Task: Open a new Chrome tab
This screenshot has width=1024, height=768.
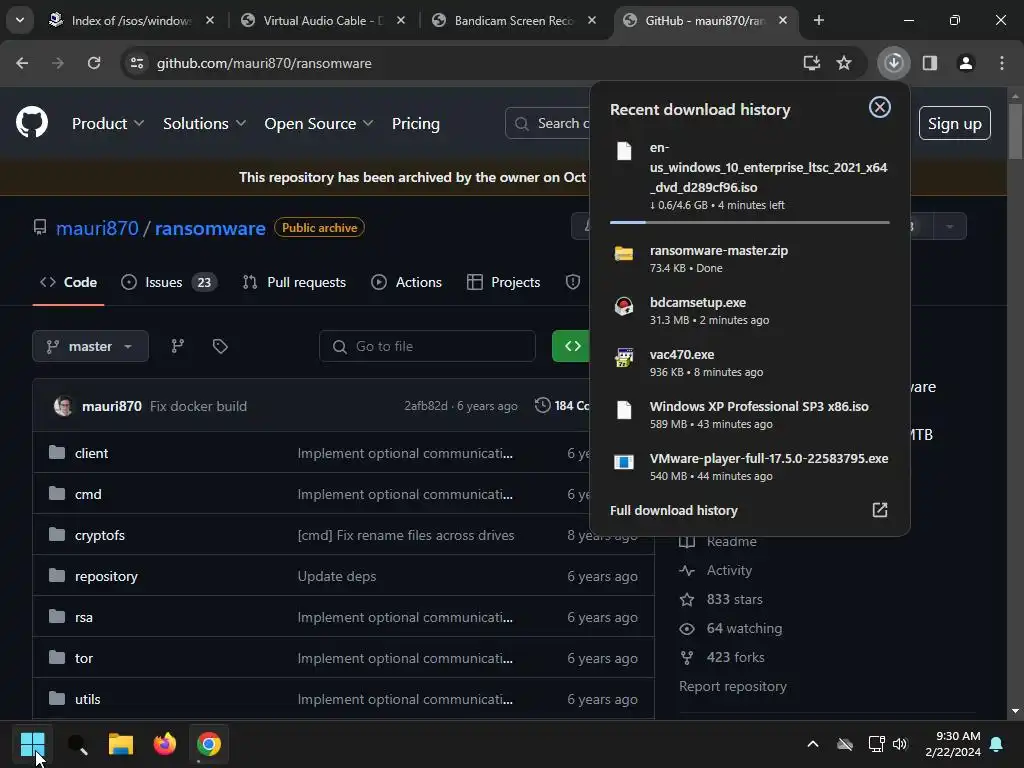Action: 818,21
